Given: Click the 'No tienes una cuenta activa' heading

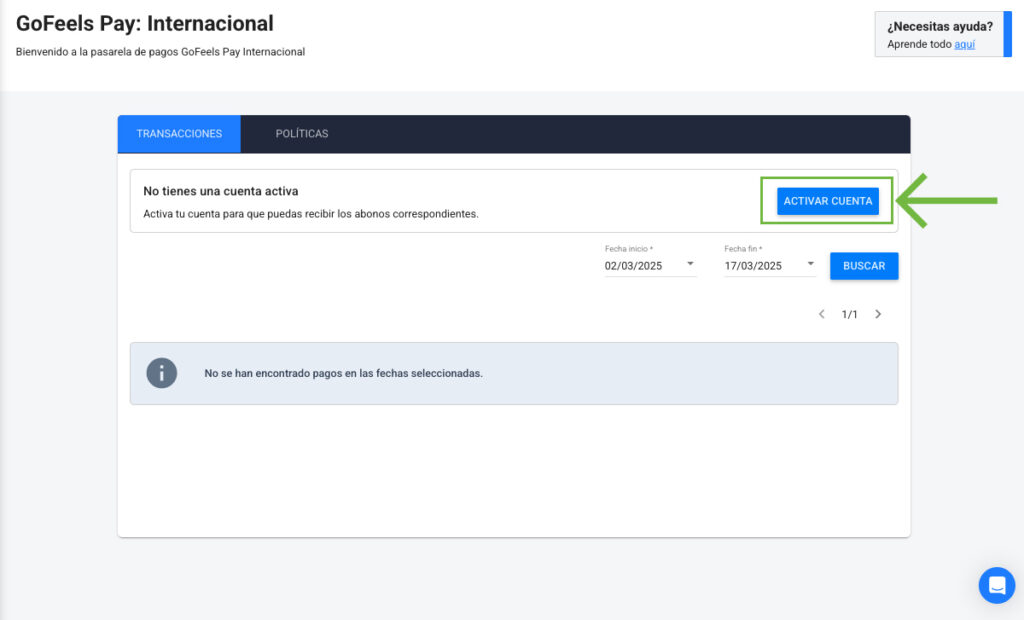Looking at the screenshot, I should click(221, 191).
